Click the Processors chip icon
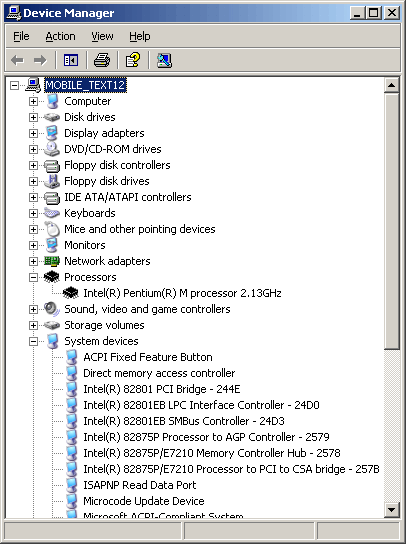The height and width of the screenshot is (544, 406). click(x=52, y=277)
